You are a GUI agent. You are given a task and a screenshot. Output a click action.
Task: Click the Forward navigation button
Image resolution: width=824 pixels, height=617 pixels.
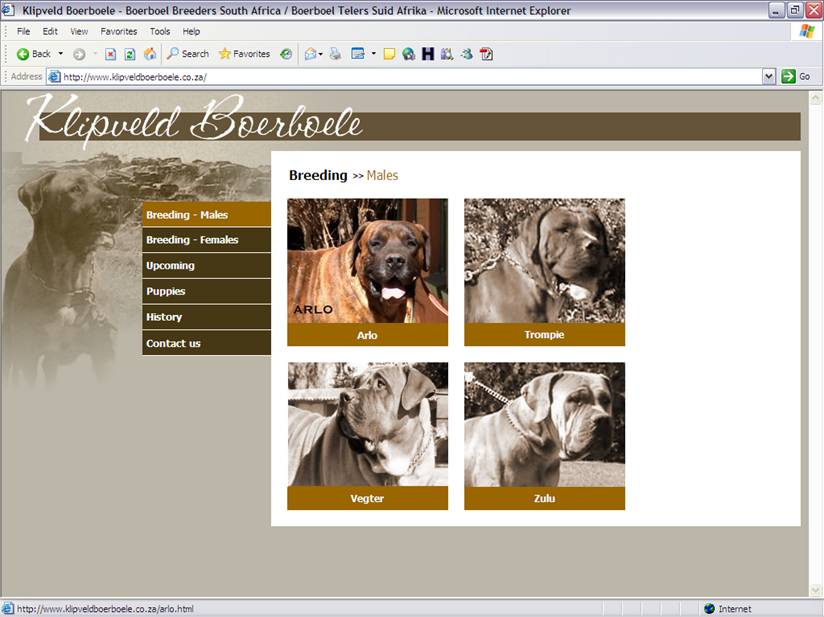79,54
